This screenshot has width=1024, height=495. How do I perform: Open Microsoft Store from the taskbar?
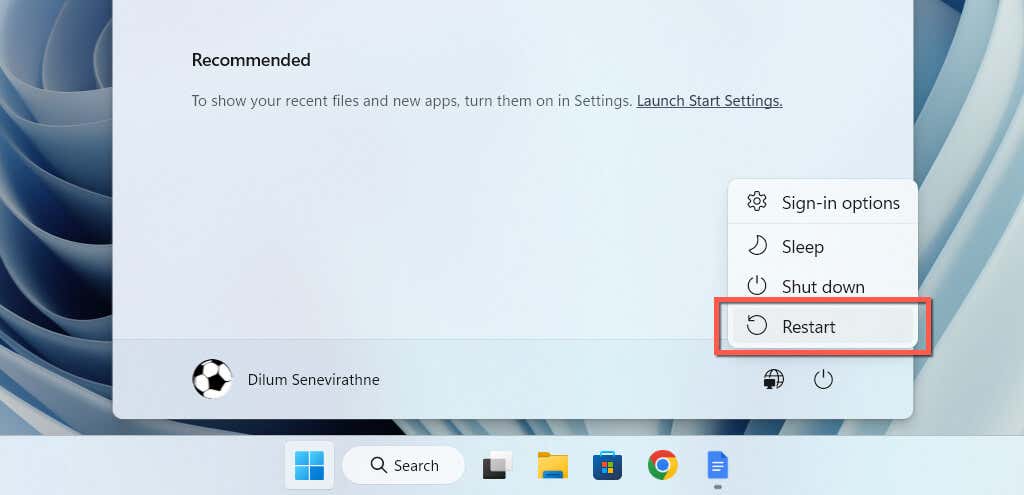pyautogui.click(x=607, y=465)
